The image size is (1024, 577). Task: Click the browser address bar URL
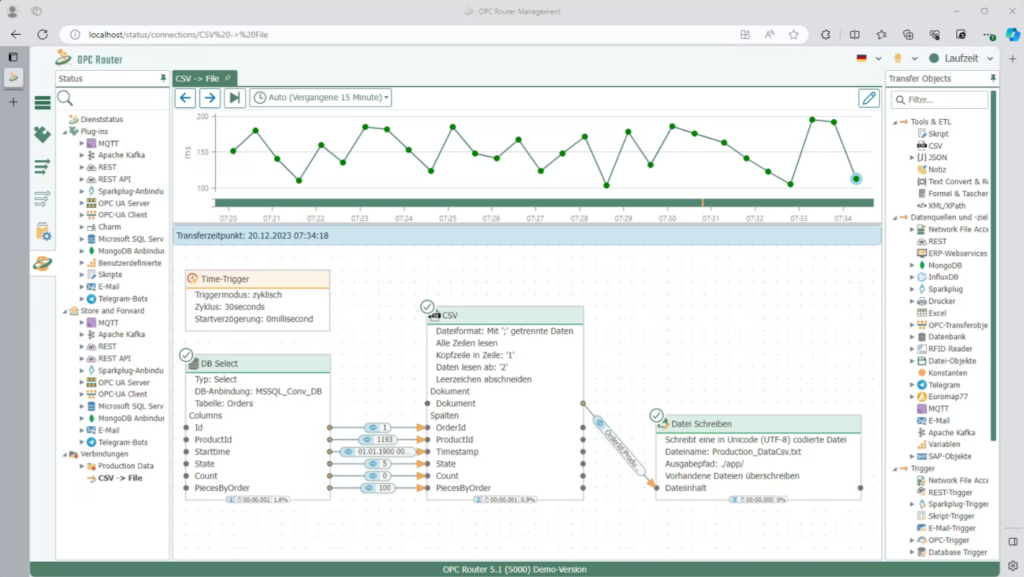[x=178, y=35]
